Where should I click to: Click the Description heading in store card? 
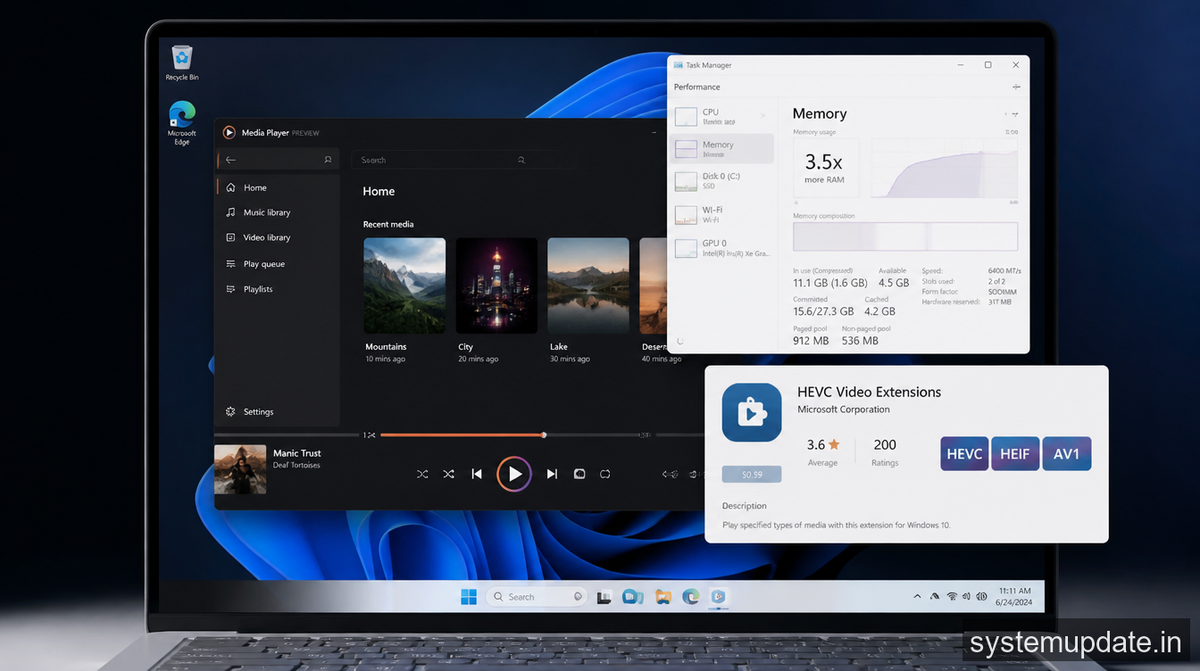(x=744, y=506)
